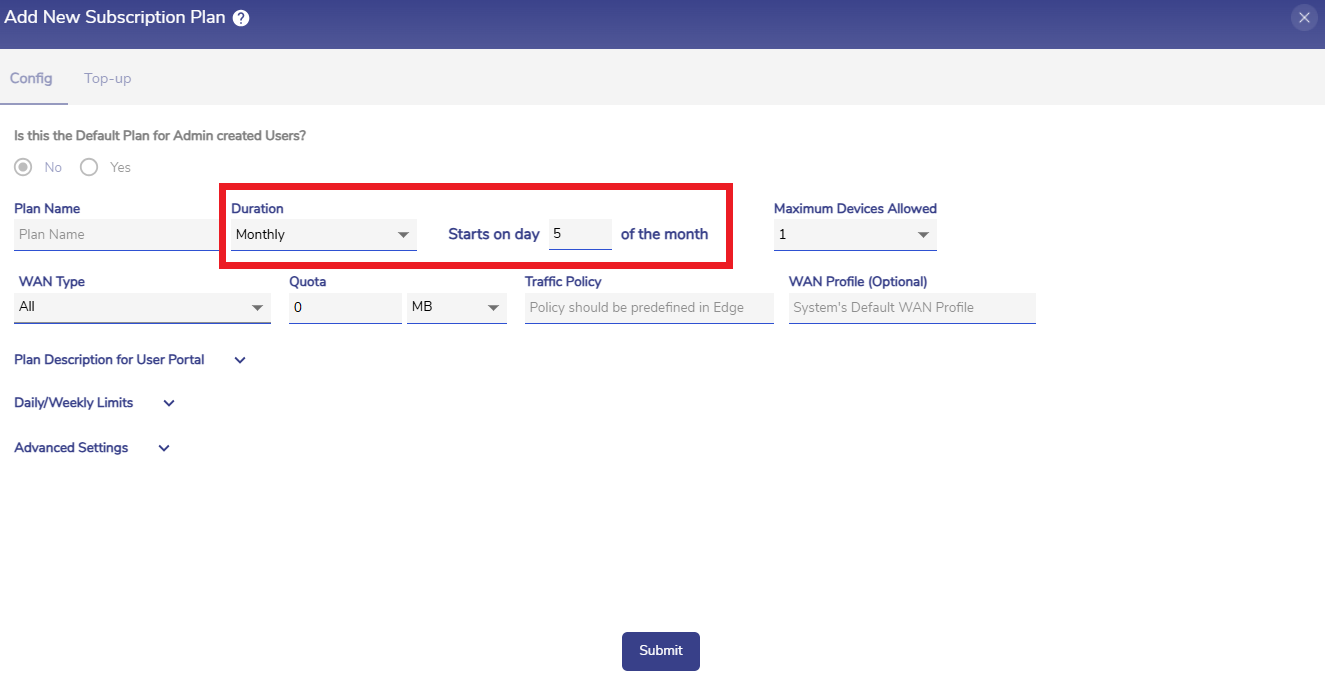Select No for default plan
Viewport: 1325px width, 680px height.
[x=23, y=167]
